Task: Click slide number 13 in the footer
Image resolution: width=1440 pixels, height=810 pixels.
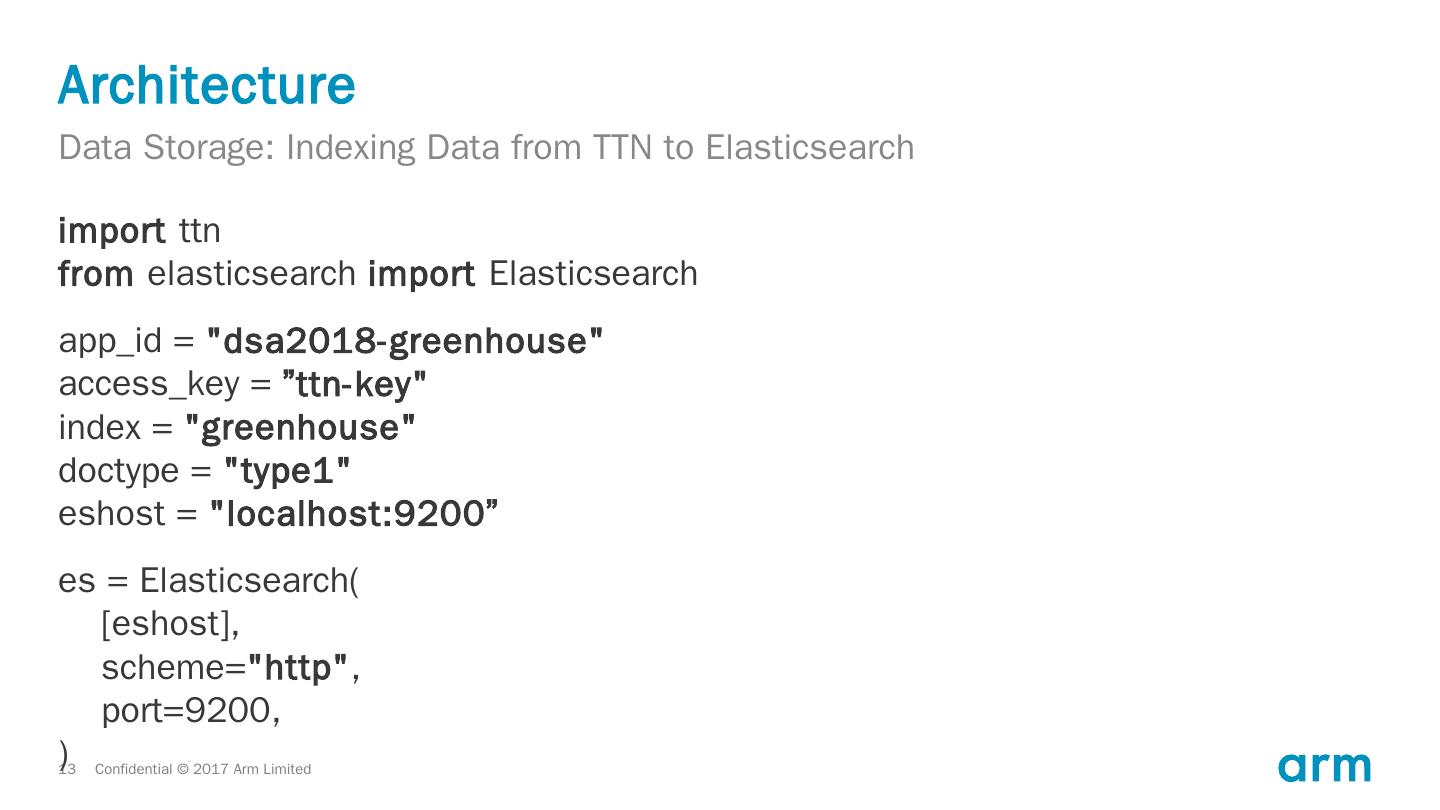Action: click(x=68, y=769)
